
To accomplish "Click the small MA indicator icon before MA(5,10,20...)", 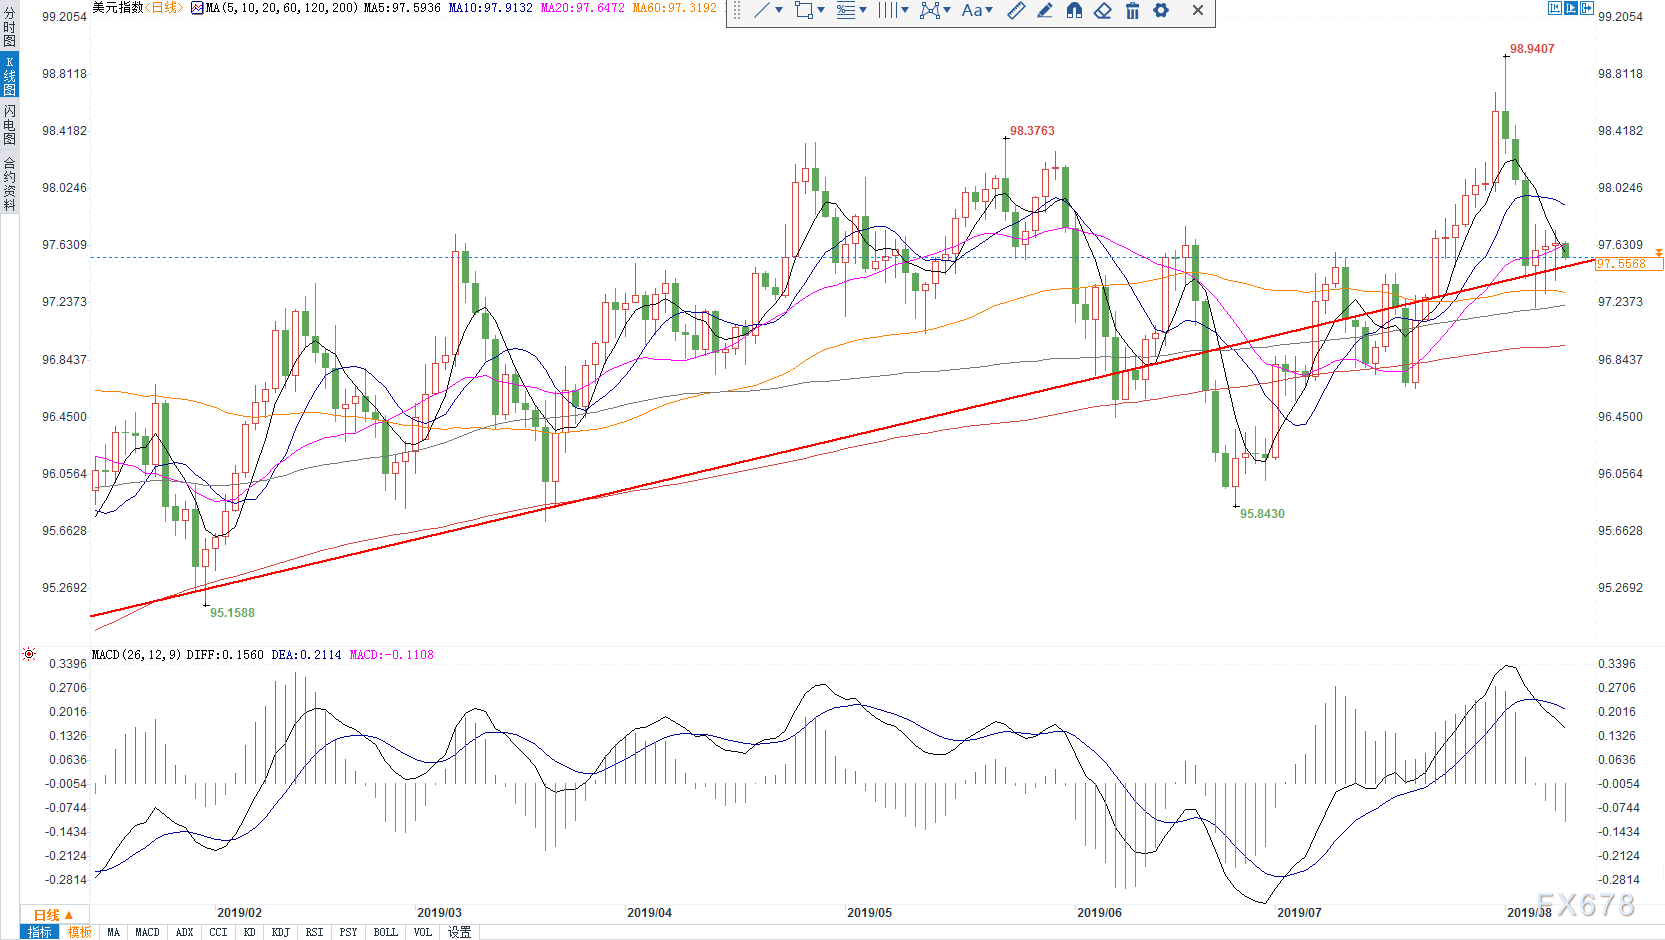I will (197, 8).
